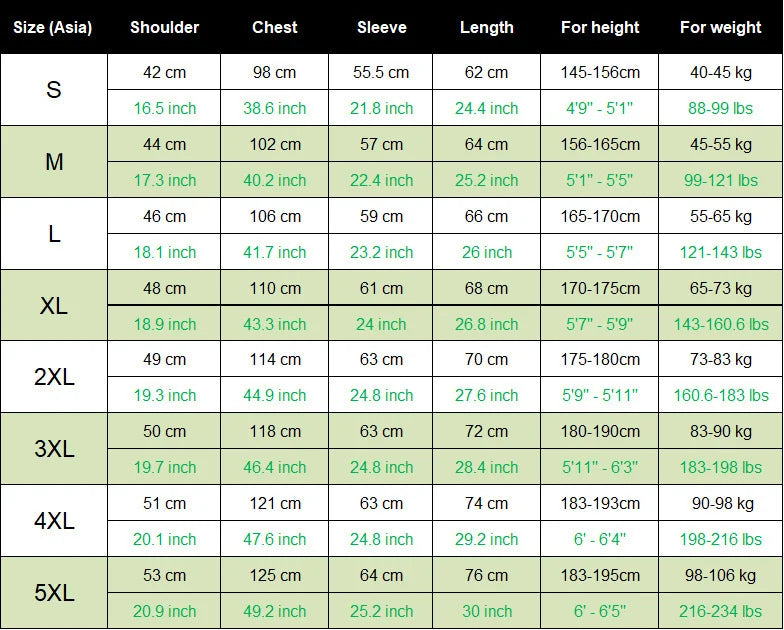
Task: Click the 114 cm chest cell
Action: pyautogui.click(x=274, y=359)
